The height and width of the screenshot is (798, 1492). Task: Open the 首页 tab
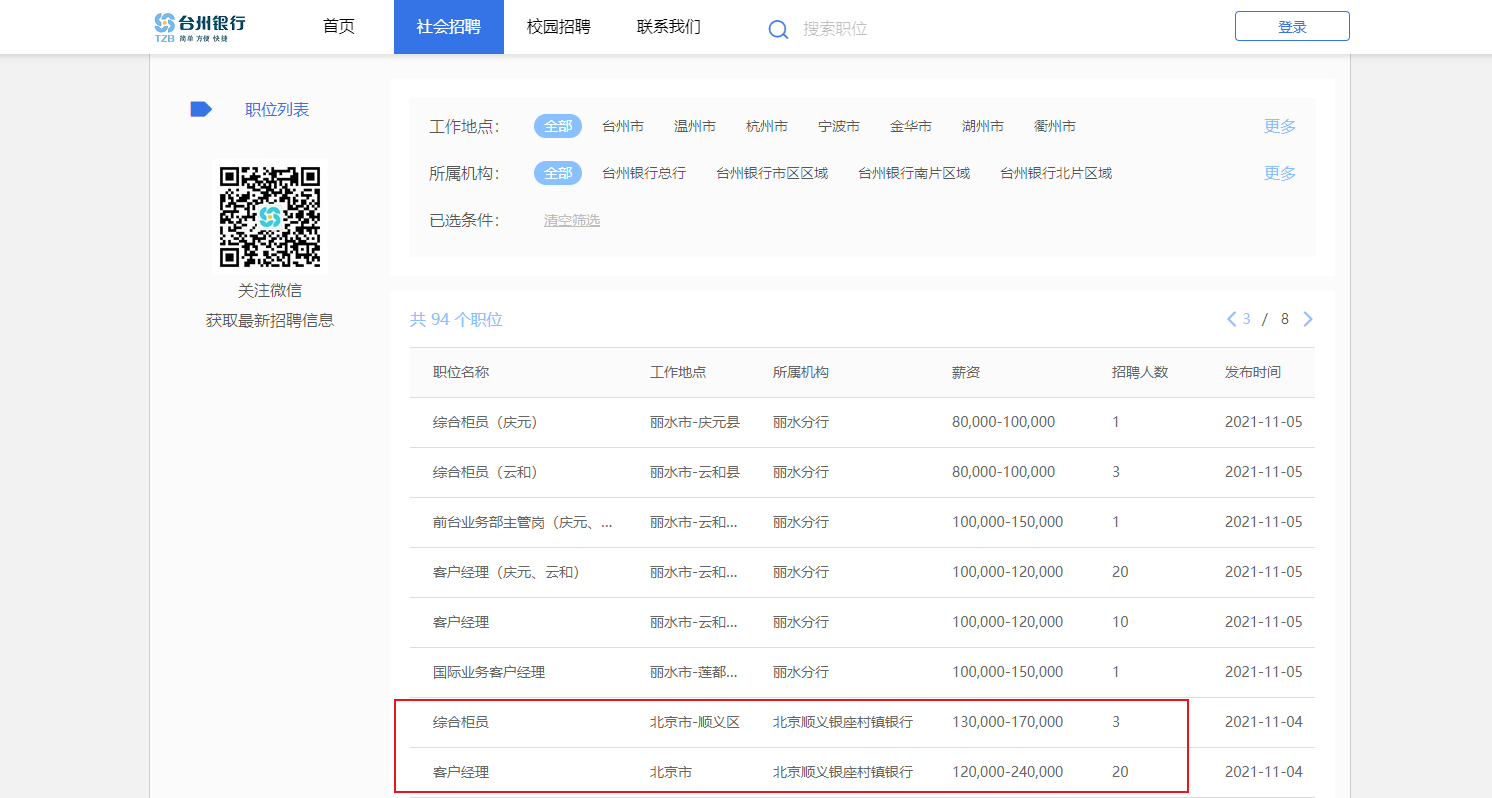339,27
